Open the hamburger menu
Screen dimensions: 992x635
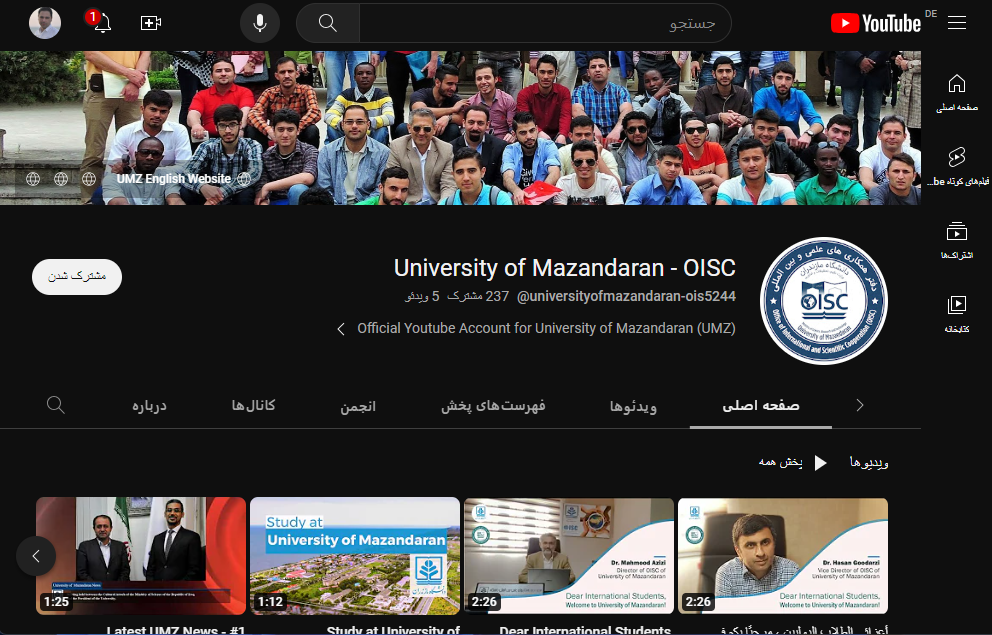click(957, 22)
